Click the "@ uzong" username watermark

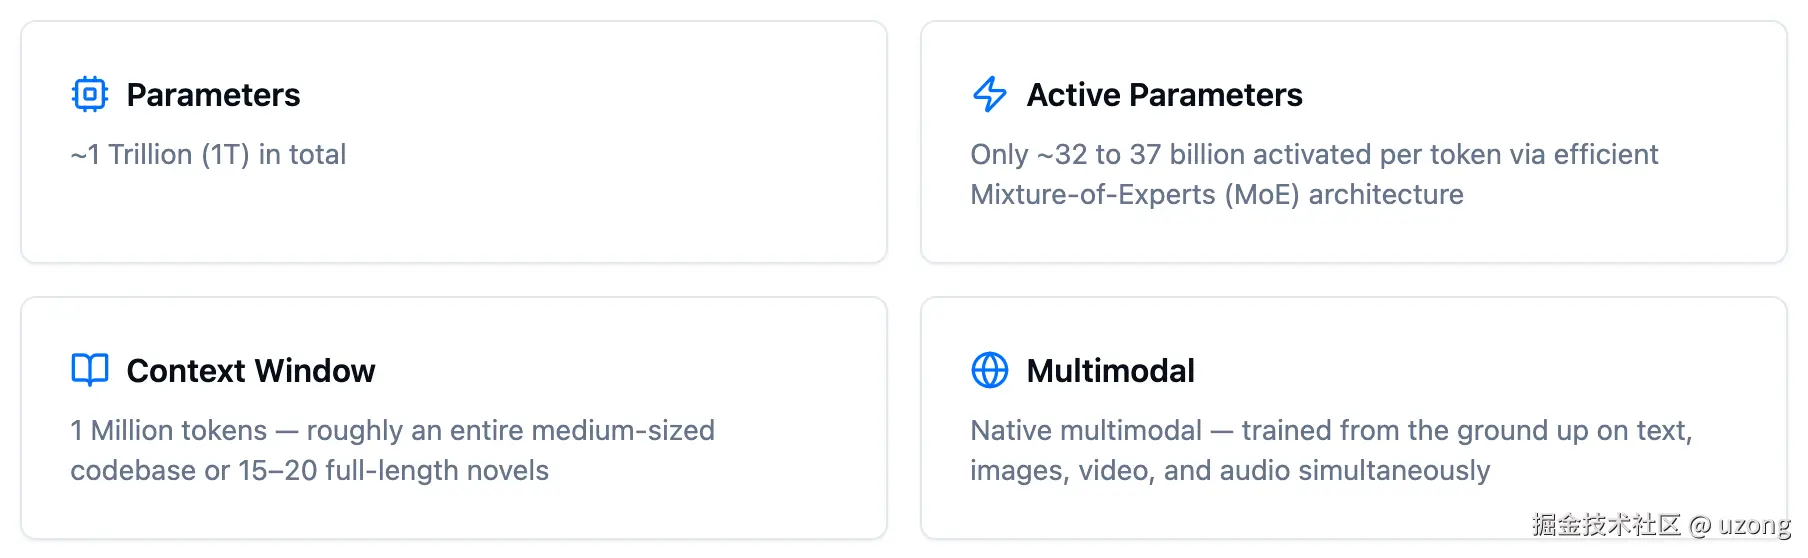click(1740, 525)
